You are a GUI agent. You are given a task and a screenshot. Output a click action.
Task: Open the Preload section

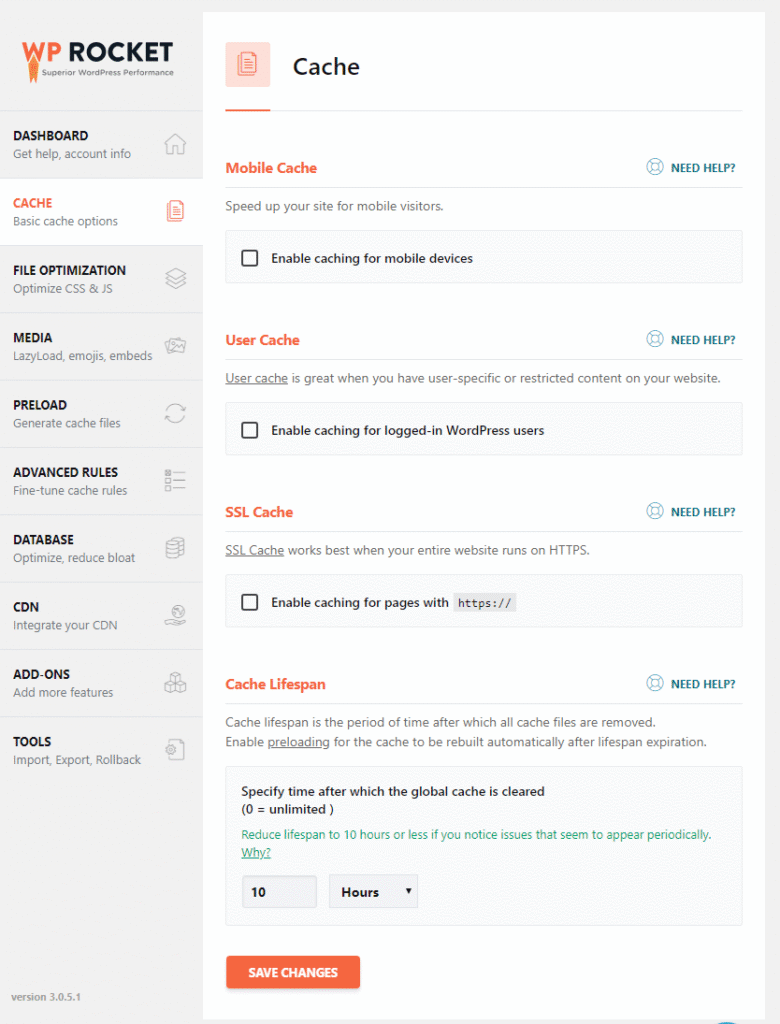pos(101,413)
